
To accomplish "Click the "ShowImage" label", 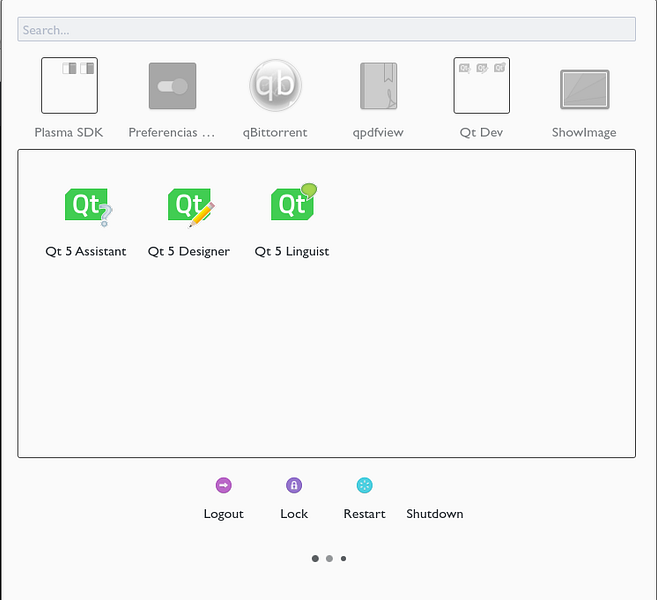I will coord(584,133).
